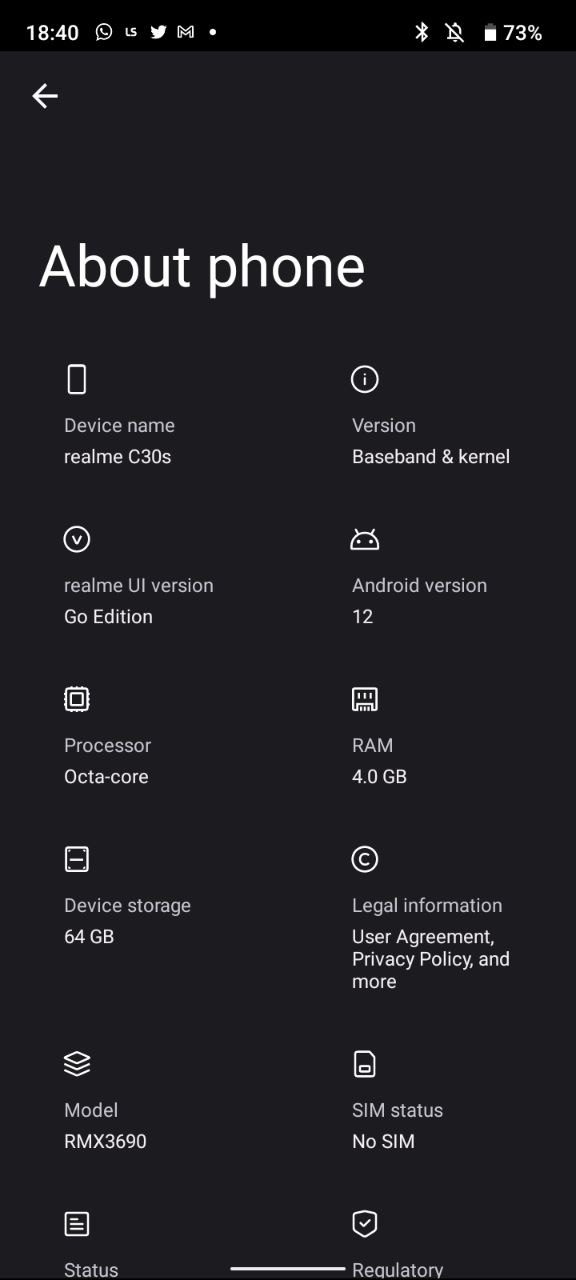576x1280 pixels.
Task: Tap the Android robot icon
Action: tap(365, 540)
